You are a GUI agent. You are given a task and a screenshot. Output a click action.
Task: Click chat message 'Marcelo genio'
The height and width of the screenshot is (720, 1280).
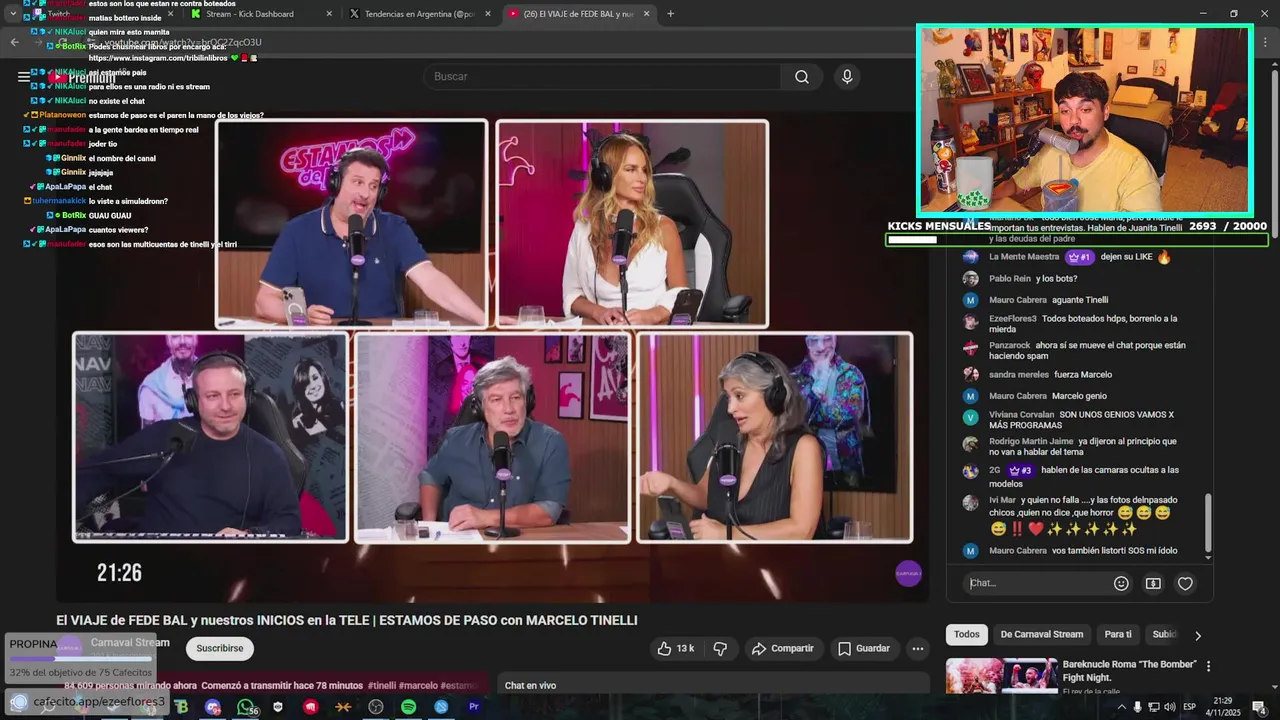pos(1079,396)
